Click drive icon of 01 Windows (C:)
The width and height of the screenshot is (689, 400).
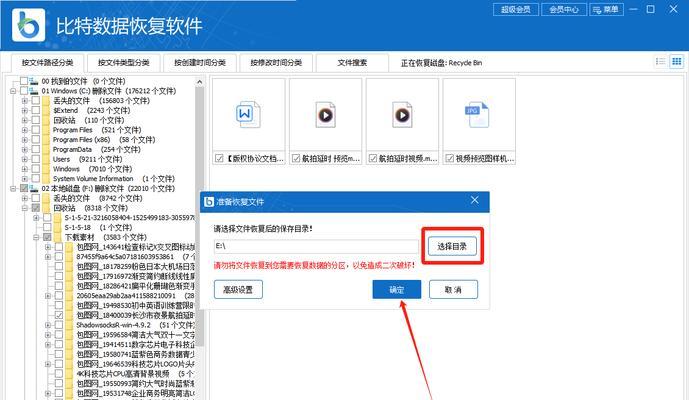34,91
